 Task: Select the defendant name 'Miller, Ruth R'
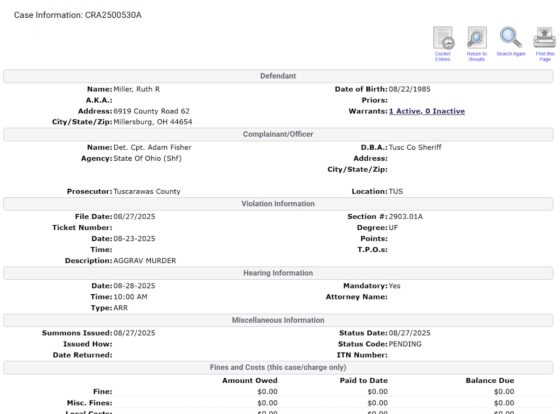[x=136, y=89]
